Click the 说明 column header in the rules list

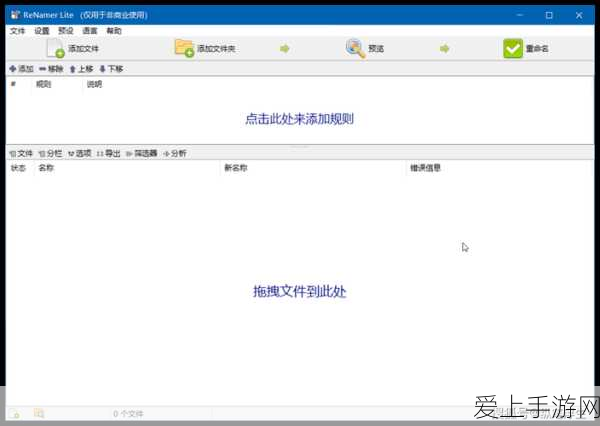click(95, 84)
